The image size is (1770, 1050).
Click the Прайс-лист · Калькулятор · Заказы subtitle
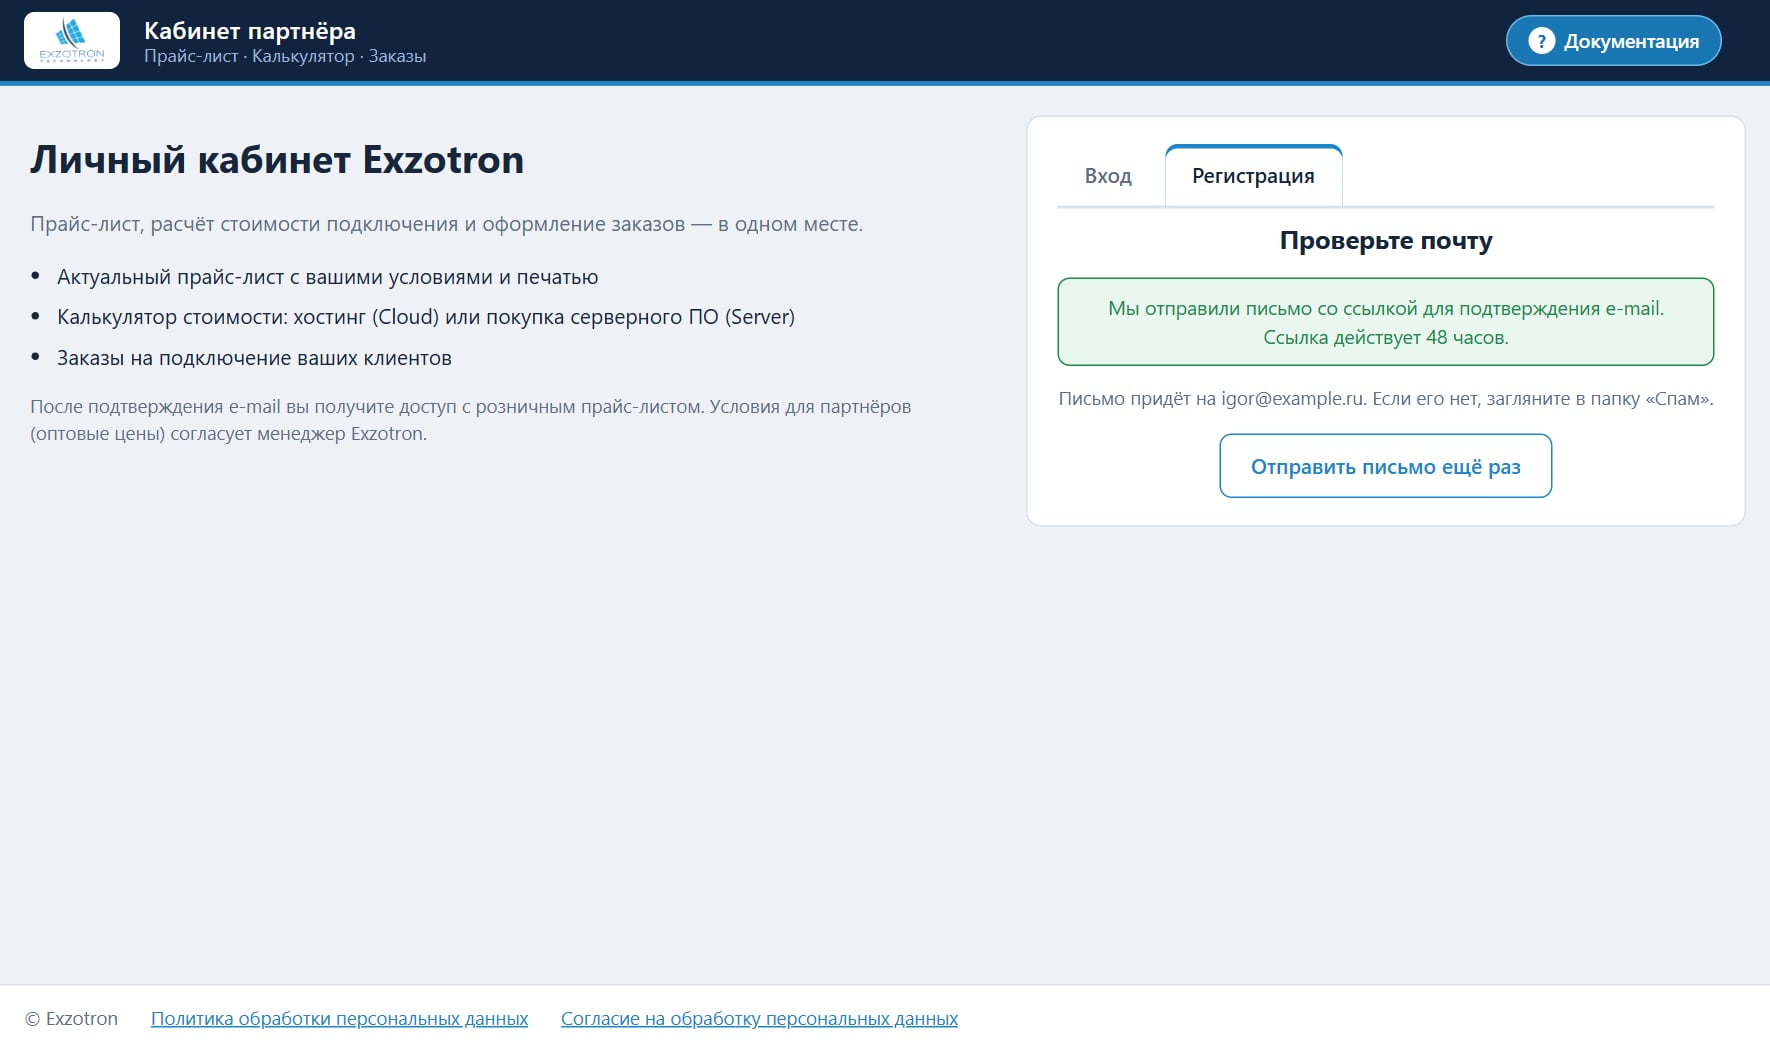(x=285, y=57)
